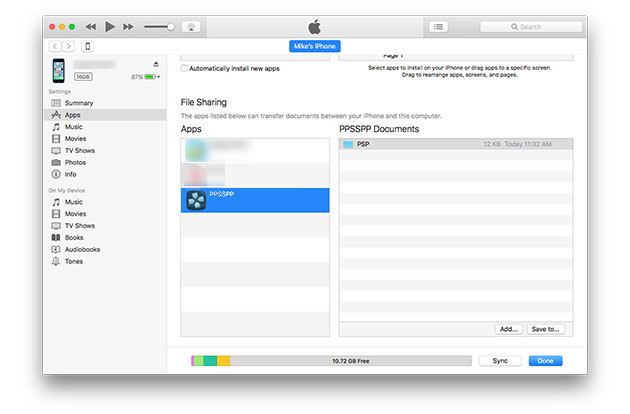Screen dimensions: 630x414
Task: Click the Sync button
Action: coord(500,360)
